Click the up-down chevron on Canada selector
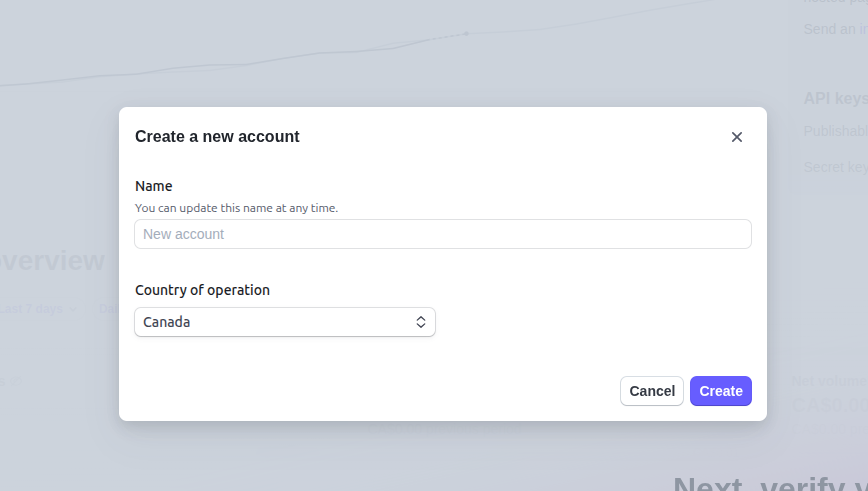This screenshot has width=868, height=491. (421, 322)
